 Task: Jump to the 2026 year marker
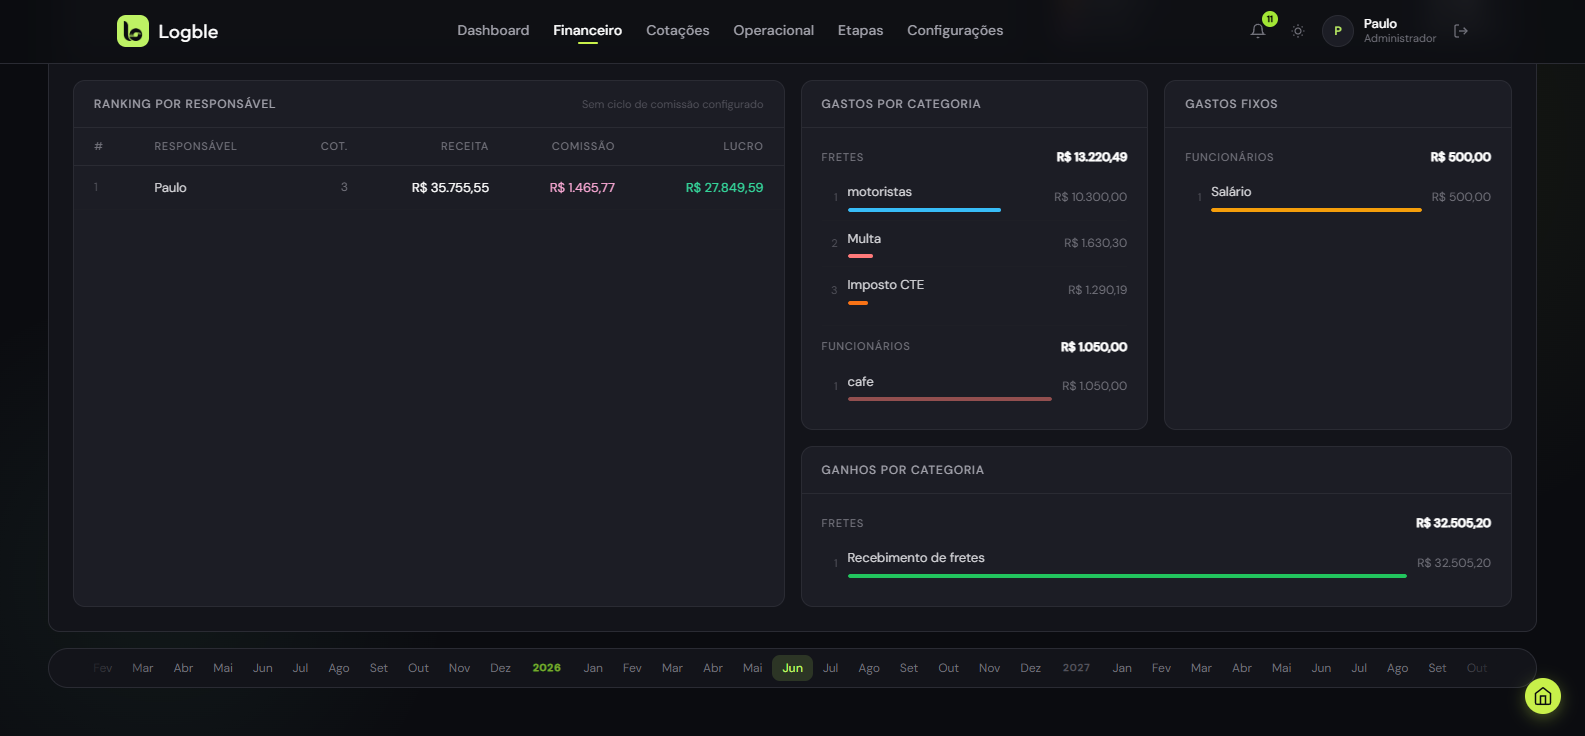pyautogui.click(x=547, y=668)
